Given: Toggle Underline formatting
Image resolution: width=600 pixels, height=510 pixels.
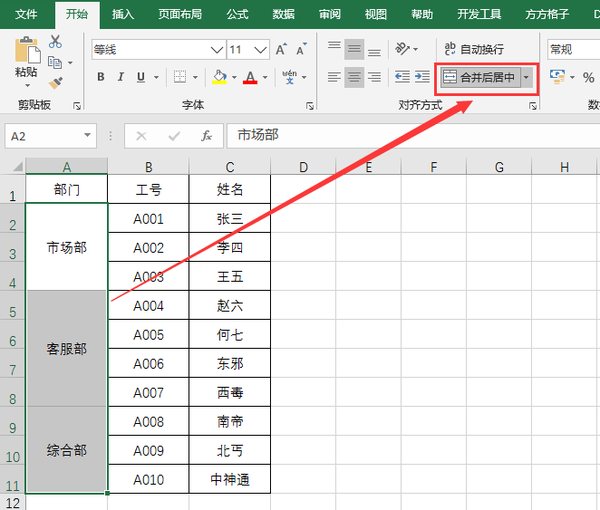Looking at the screenshot, I should (141, 77).
